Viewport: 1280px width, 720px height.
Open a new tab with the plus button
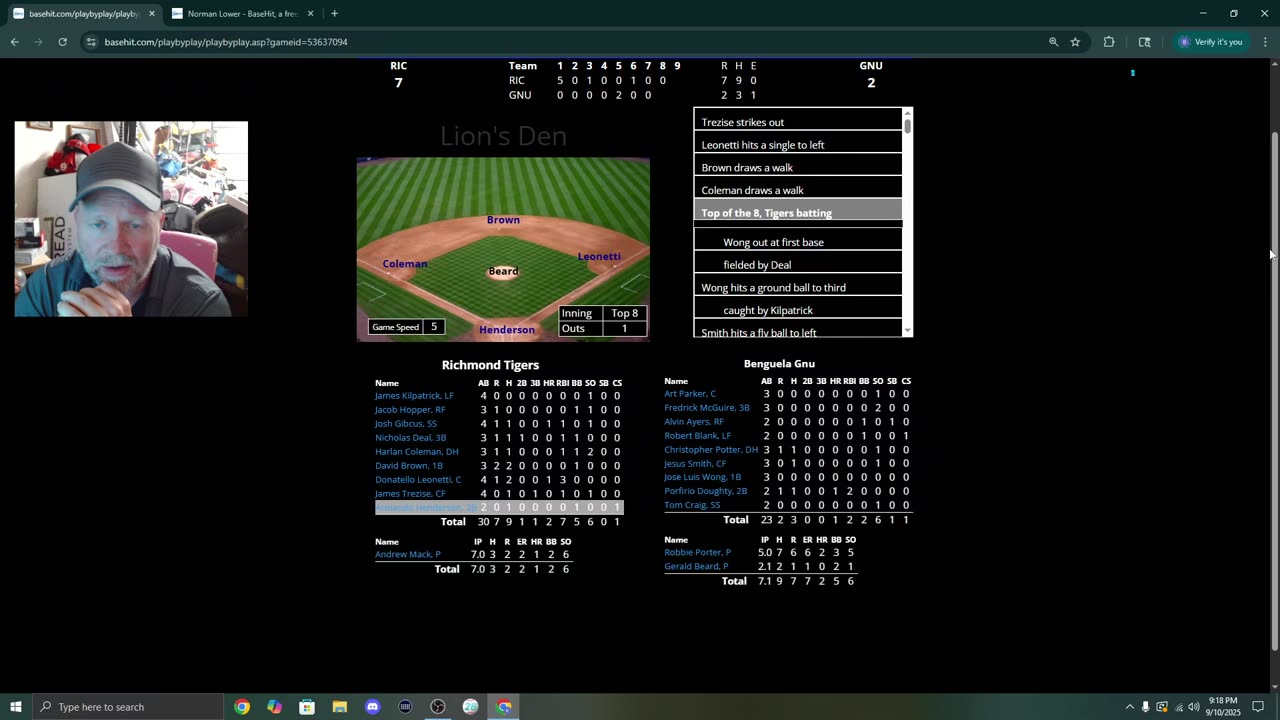[334, 14]
